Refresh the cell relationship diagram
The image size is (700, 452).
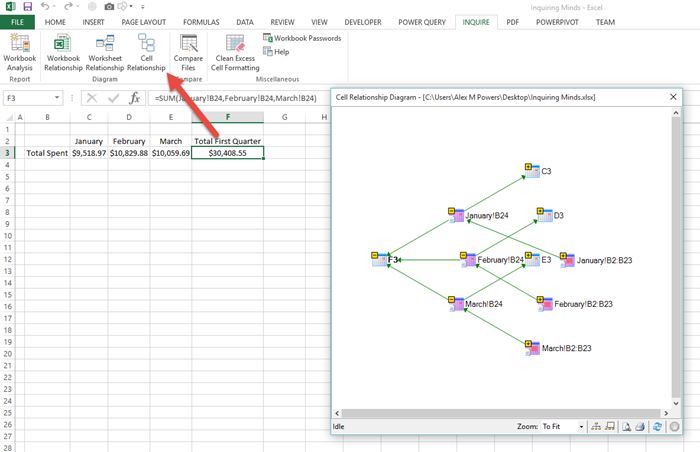coord(657,426)
